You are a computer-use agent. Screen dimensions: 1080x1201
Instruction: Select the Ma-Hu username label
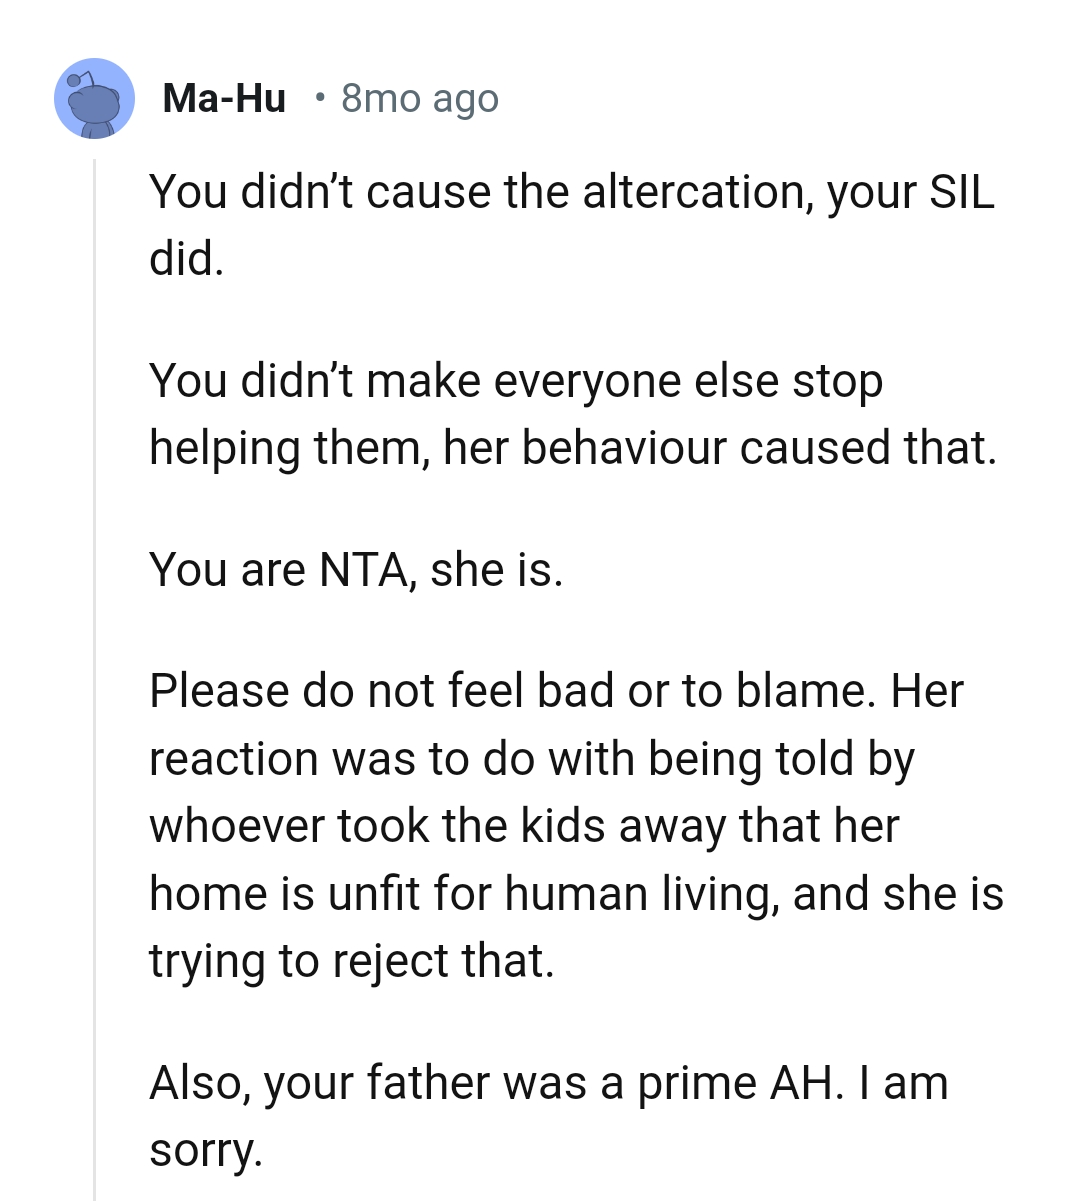[224, 97]
